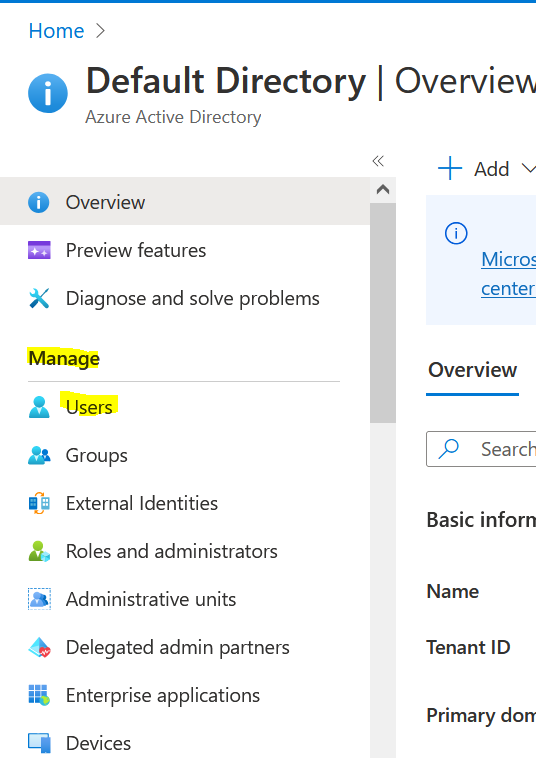Screen dimensions: 536x758
Task: Click the Manage section heading
Action: (x=64, y=358)
